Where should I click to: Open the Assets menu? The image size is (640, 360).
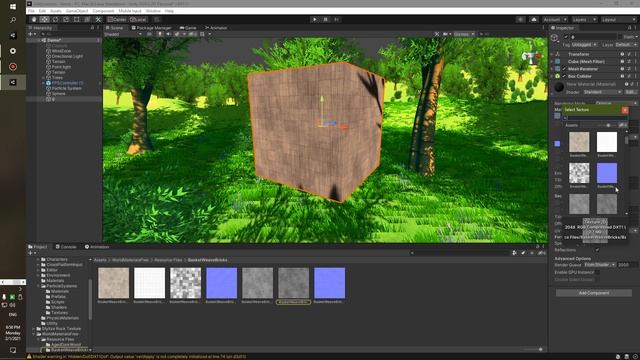56,11
